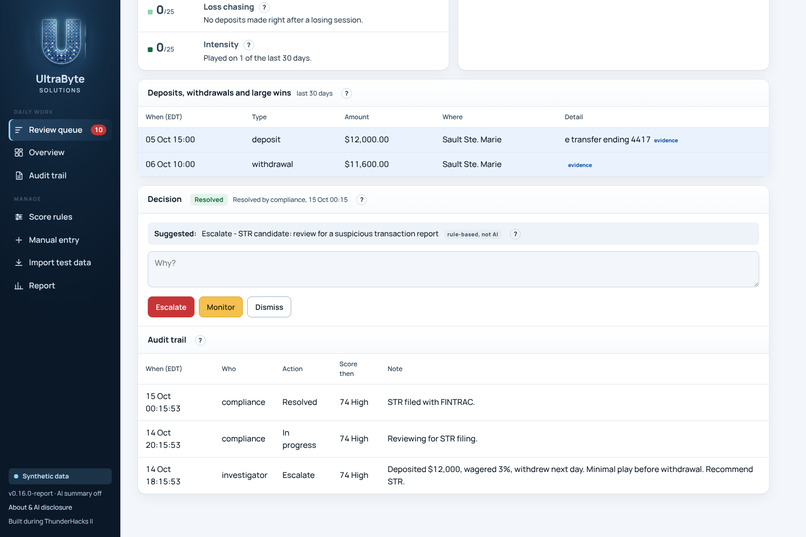Open Import test data page
Screen dimensions: 806x537
(x=60, y=263)
